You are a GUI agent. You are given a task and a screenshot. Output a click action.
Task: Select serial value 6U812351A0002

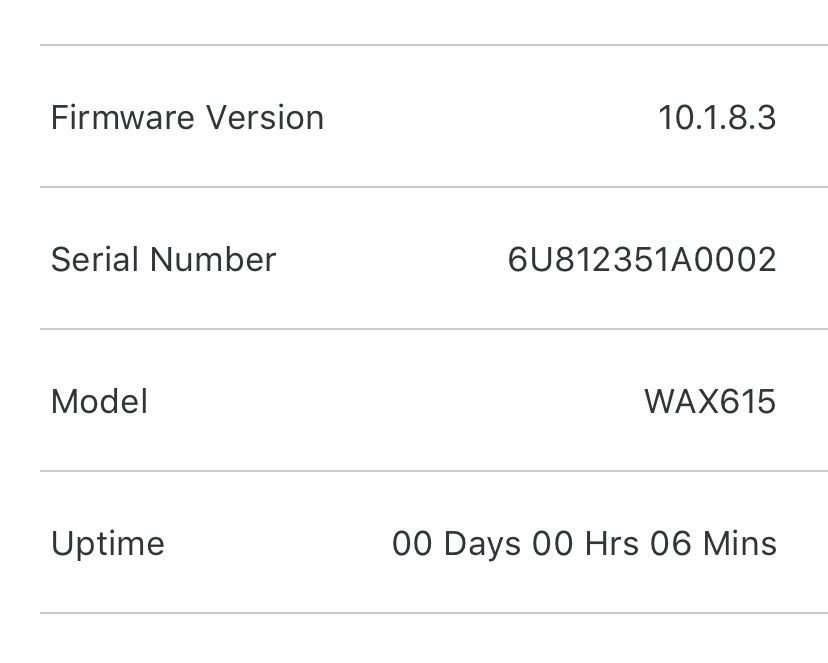pos(642,259)
